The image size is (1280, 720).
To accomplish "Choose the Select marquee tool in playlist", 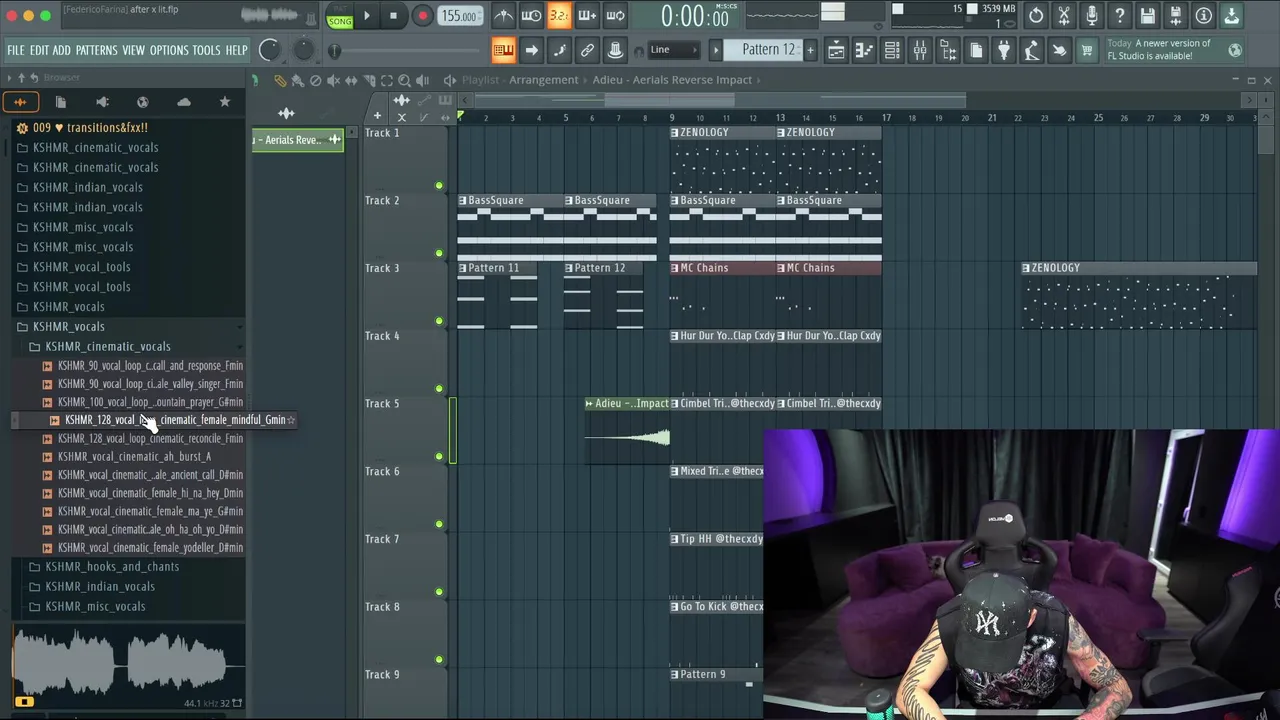I will 387,81.
